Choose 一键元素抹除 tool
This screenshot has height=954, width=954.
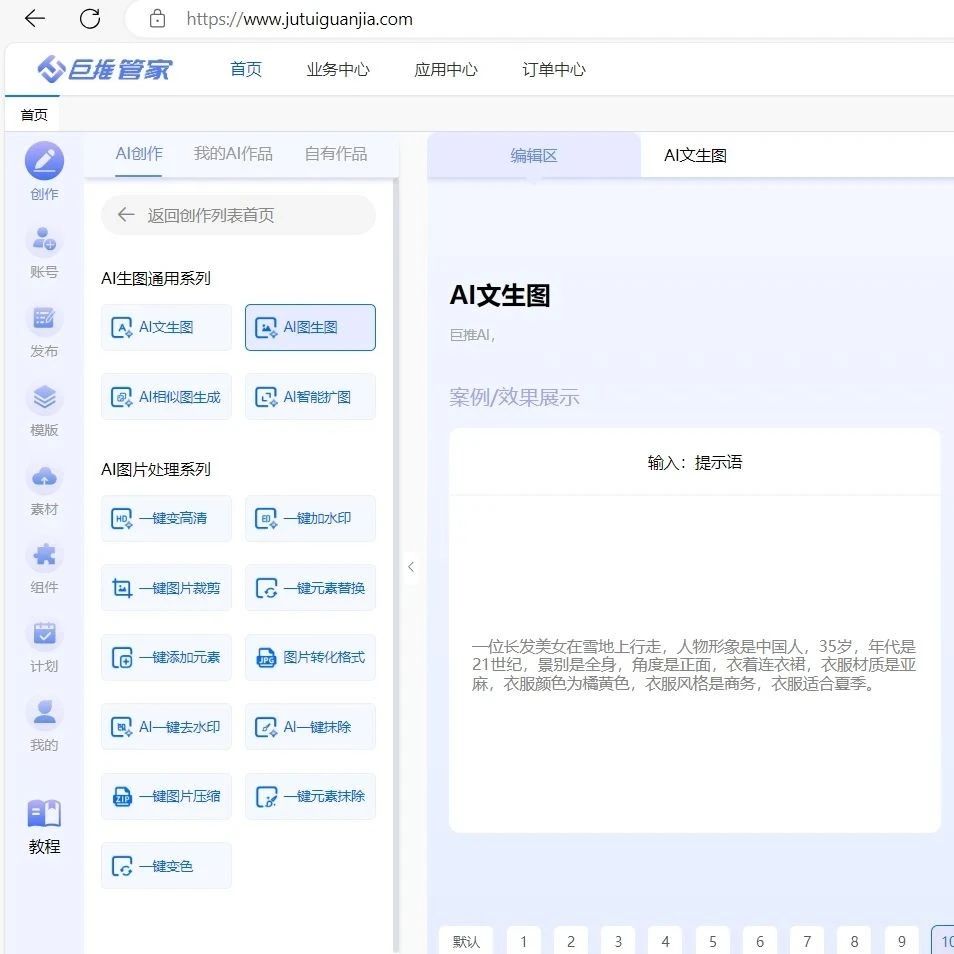310,796
